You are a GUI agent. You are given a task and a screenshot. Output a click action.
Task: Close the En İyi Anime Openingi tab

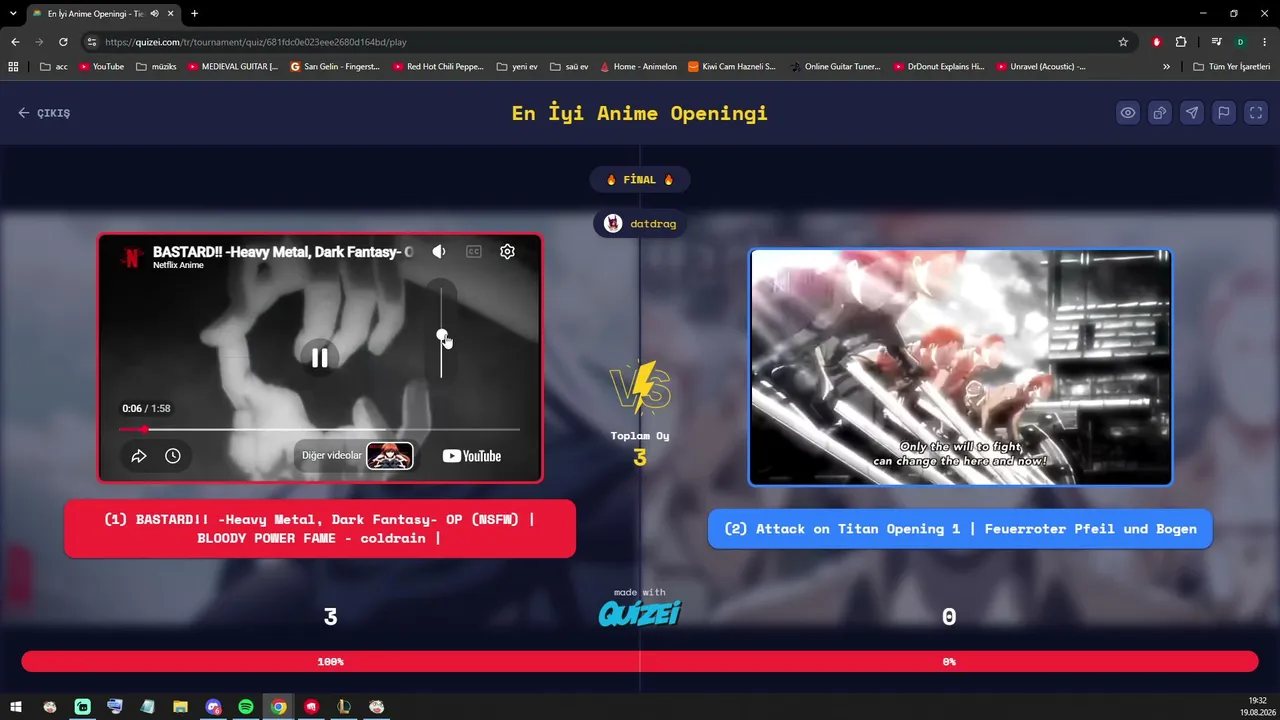point(171,14)
